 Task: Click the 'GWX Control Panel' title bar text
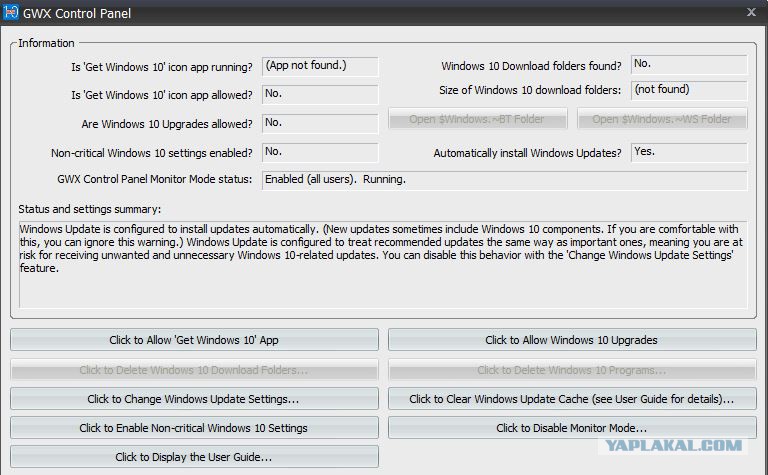coord(77,13)
